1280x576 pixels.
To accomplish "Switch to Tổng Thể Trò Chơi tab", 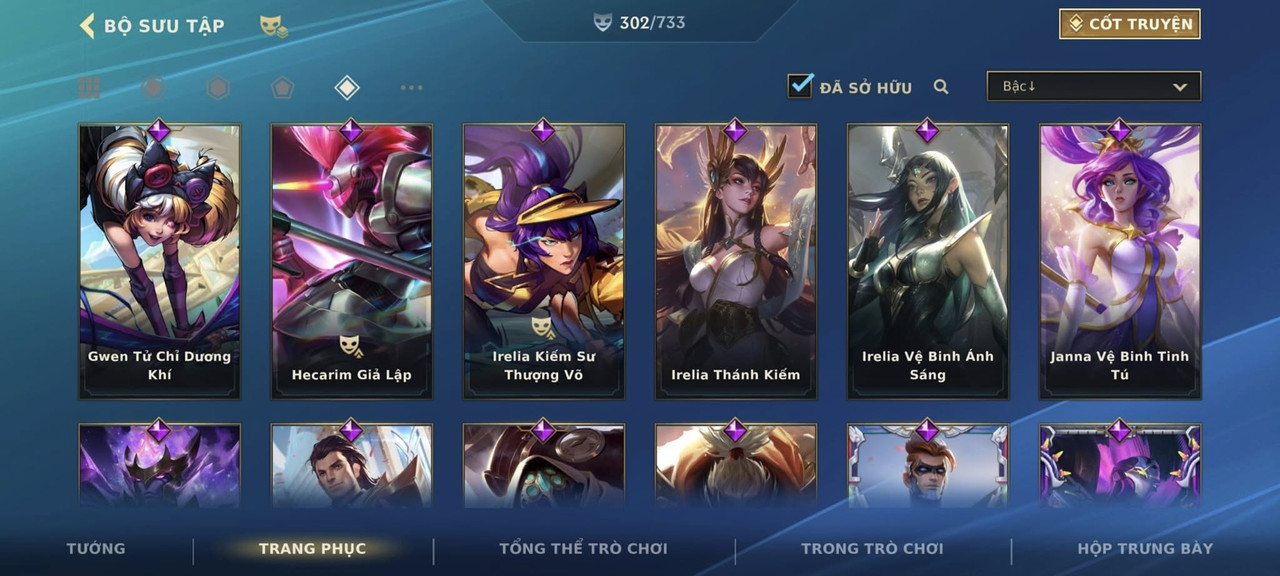I will pyautogui.click(x=583, y=548).
